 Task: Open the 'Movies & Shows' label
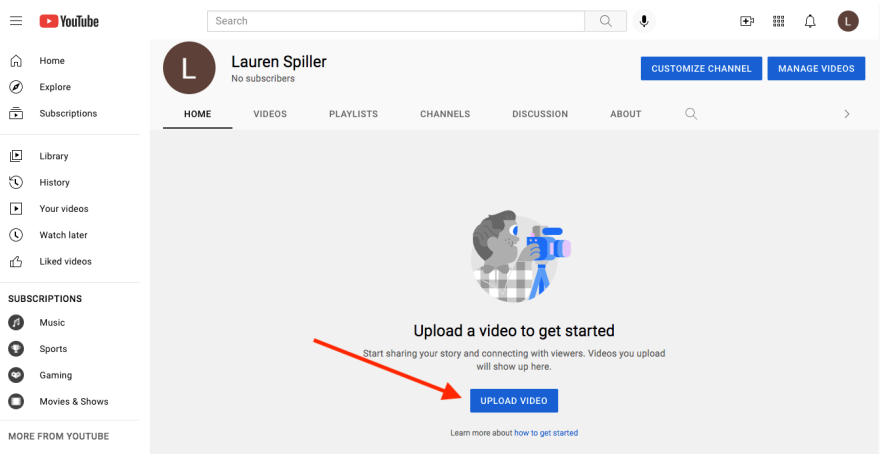[74, 402]
